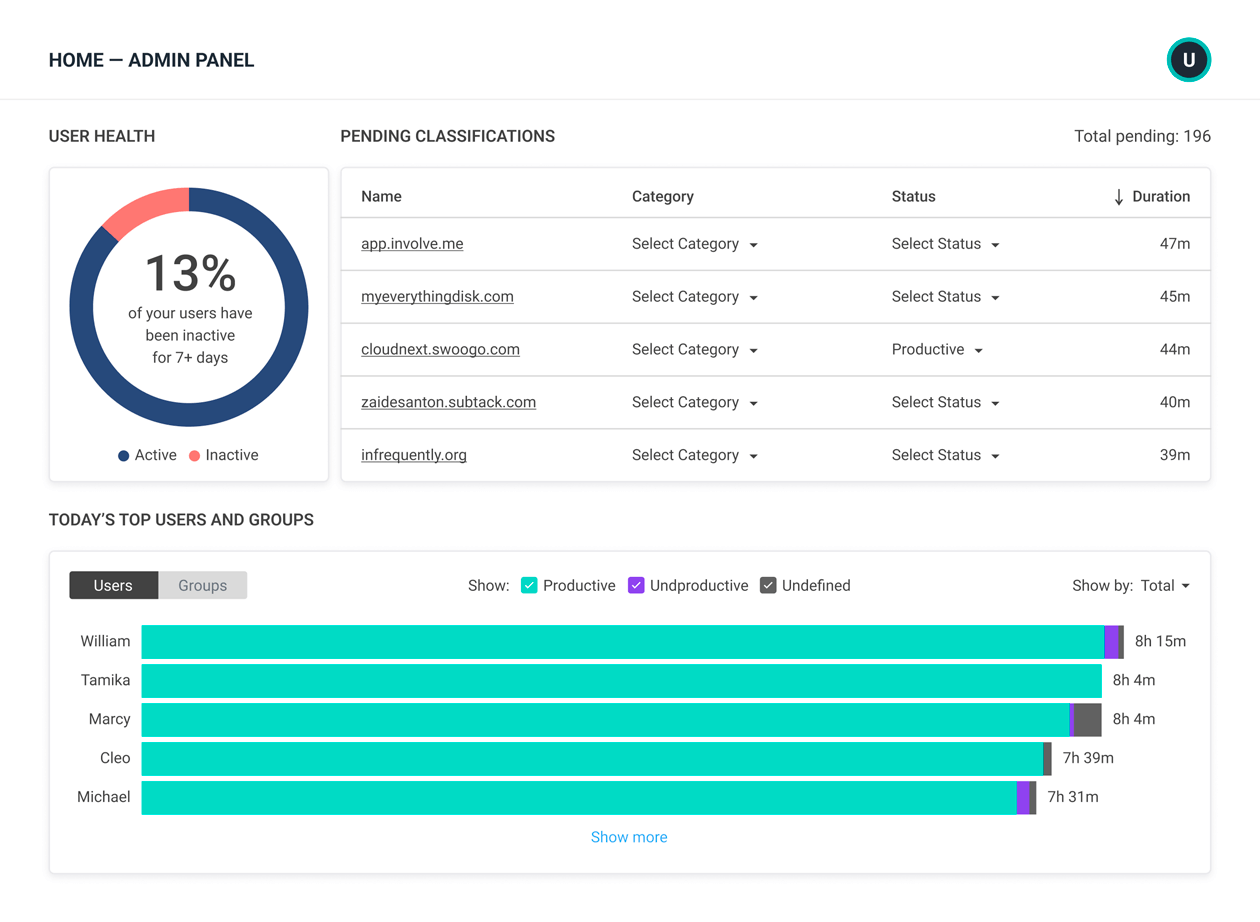Click the gray undefined segment in Marcy's bar
1260x922 pixels.
pyautogui.click(x=1087, y=720)
